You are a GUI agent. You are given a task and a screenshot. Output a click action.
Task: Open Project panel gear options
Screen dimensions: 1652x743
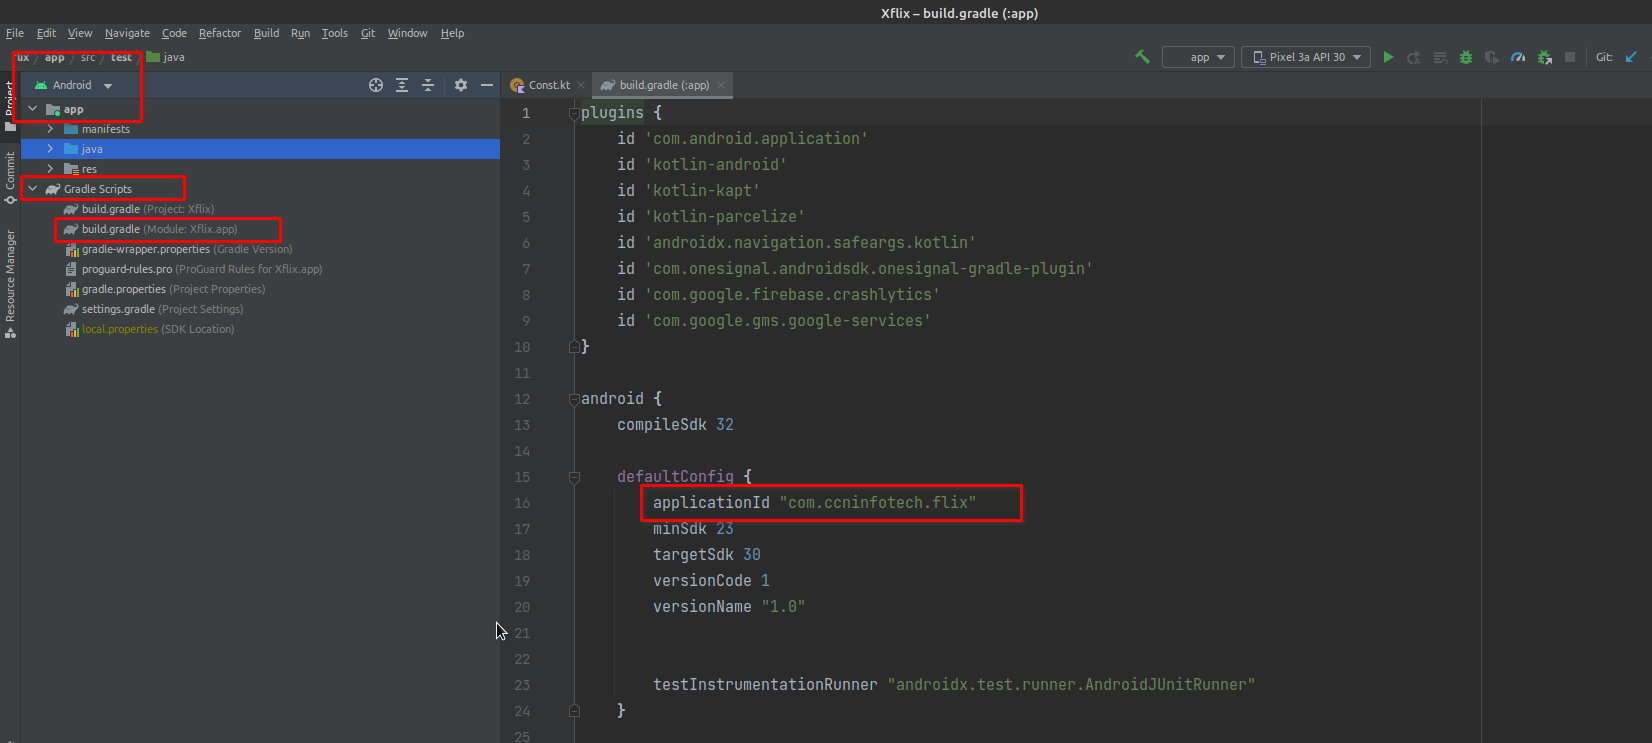tap(461, 85)
